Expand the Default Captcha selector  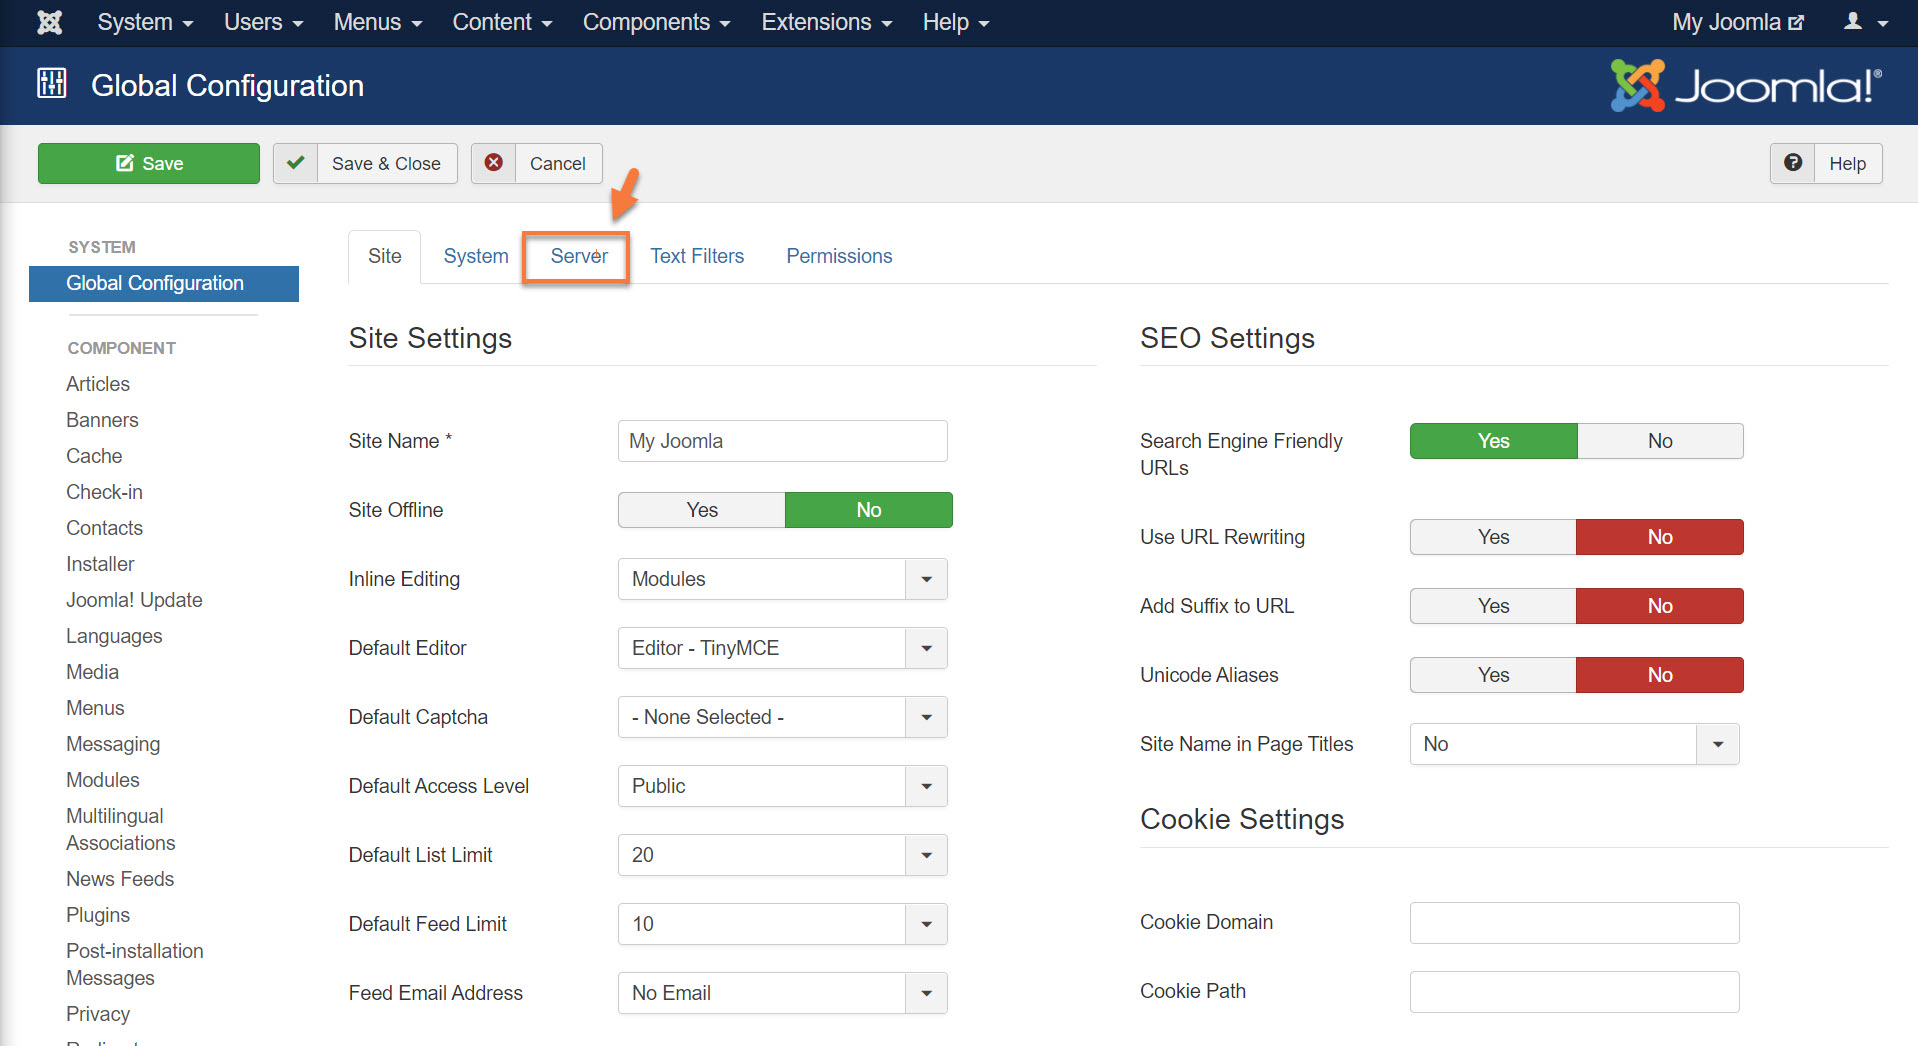pyautogui.click(x=925, y=717)
